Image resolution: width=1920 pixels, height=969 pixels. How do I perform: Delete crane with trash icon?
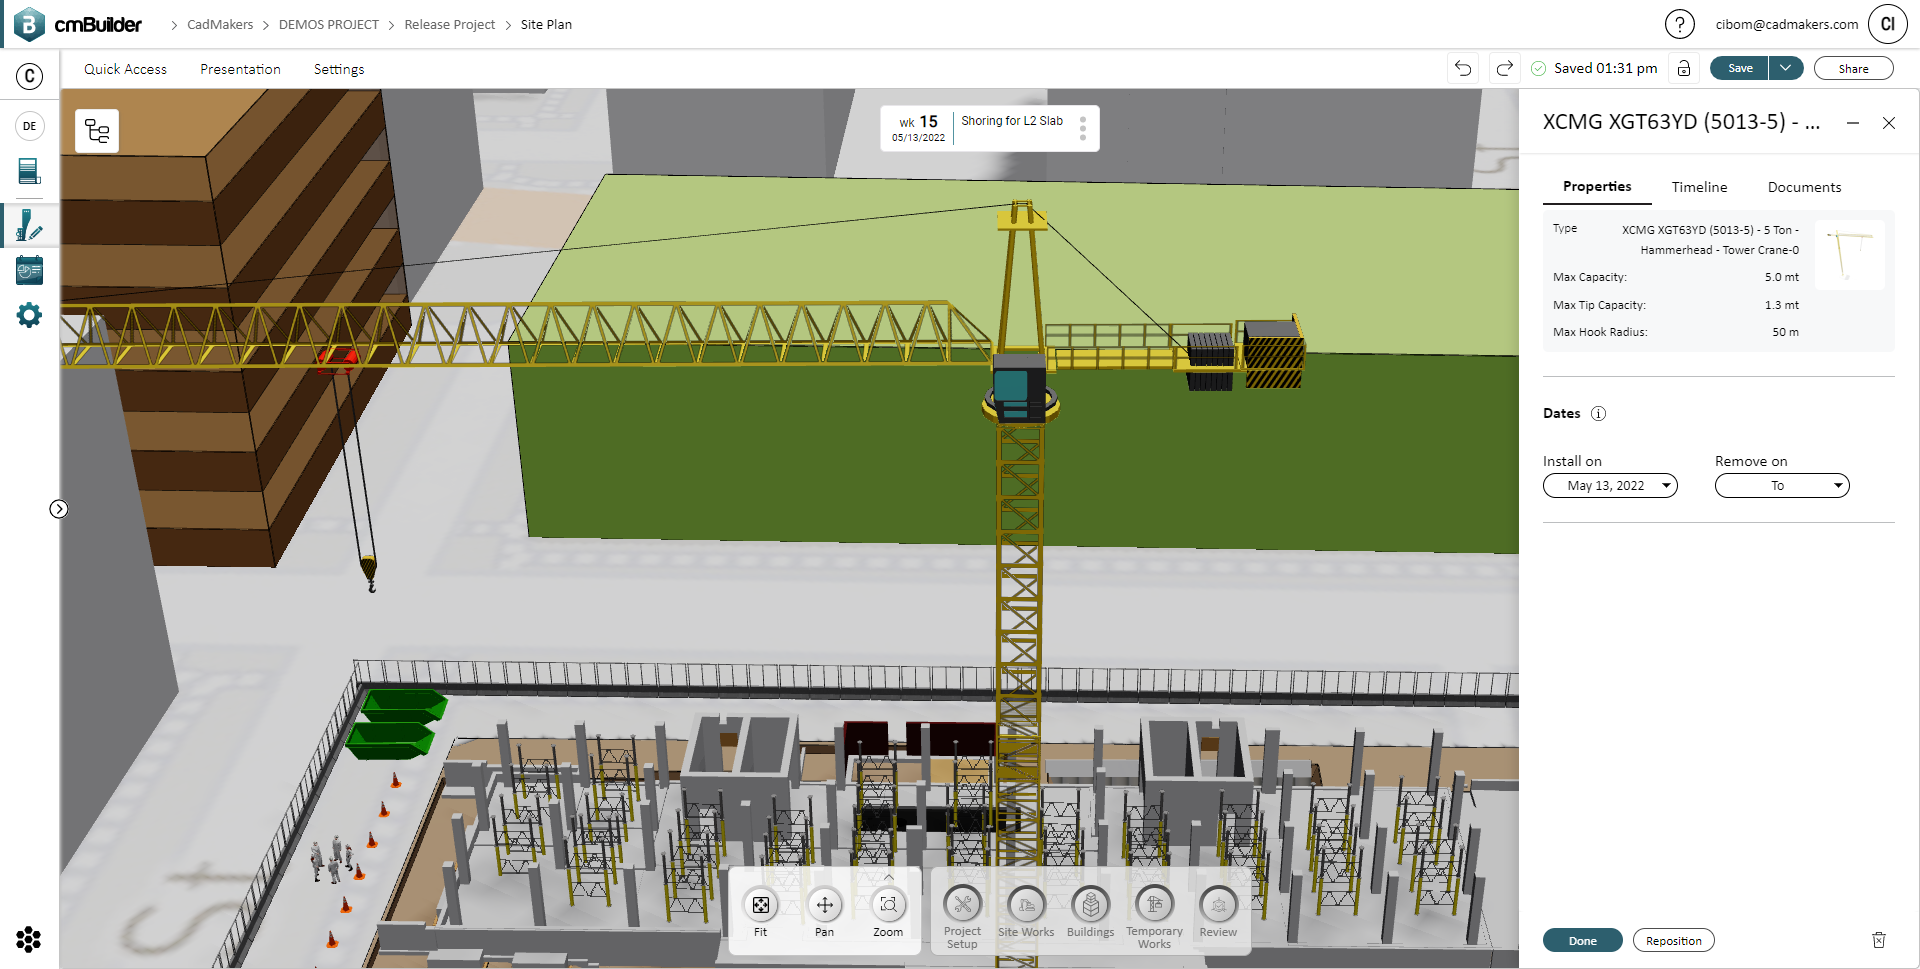(x=1879, y=940)
